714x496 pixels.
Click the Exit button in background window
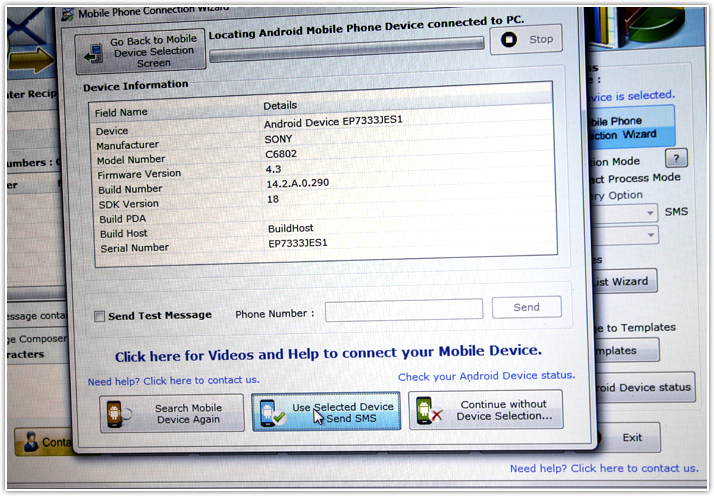click(x=631, y=438)
